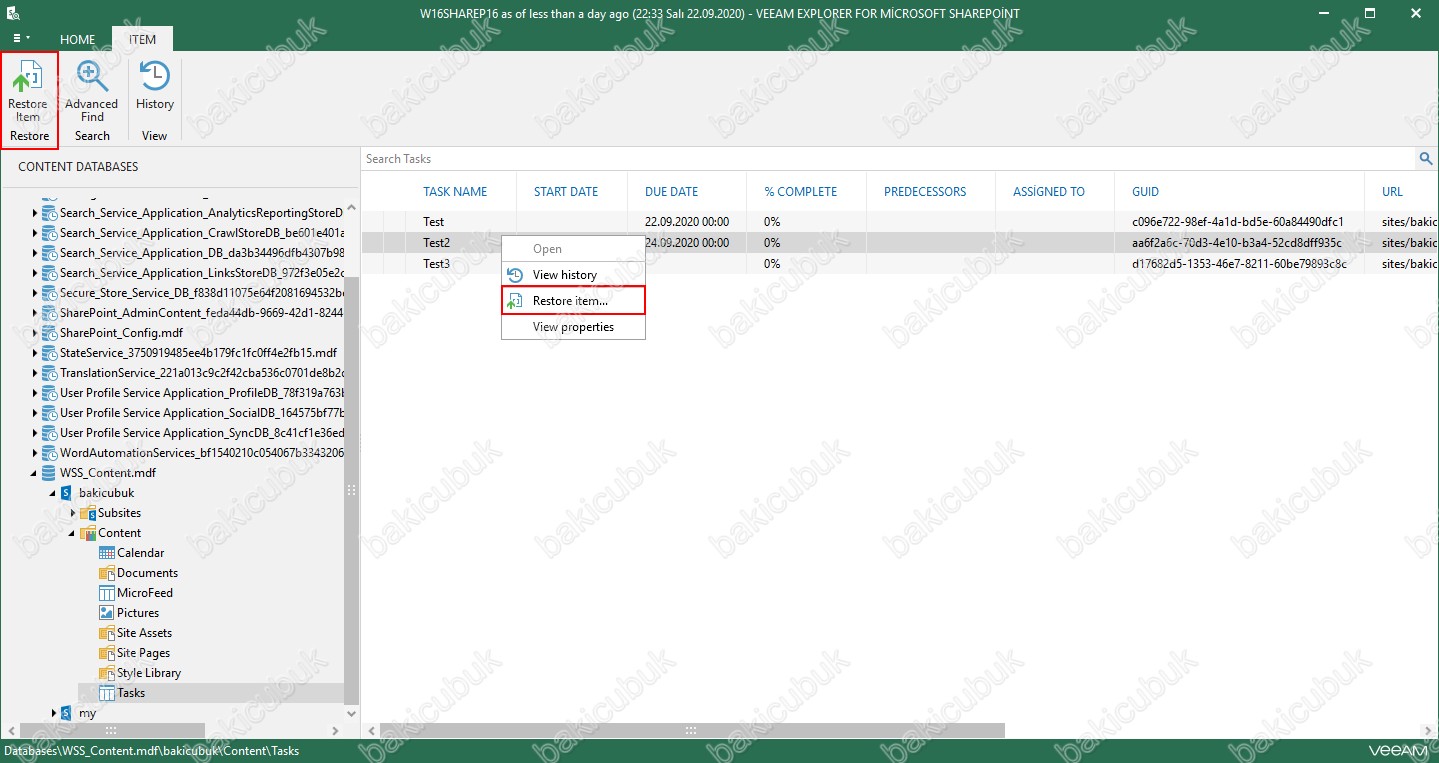The width and height of the screenshot is (1439, 763).
Task: Click the bakicubuk site icon
Action: point(68,493)
